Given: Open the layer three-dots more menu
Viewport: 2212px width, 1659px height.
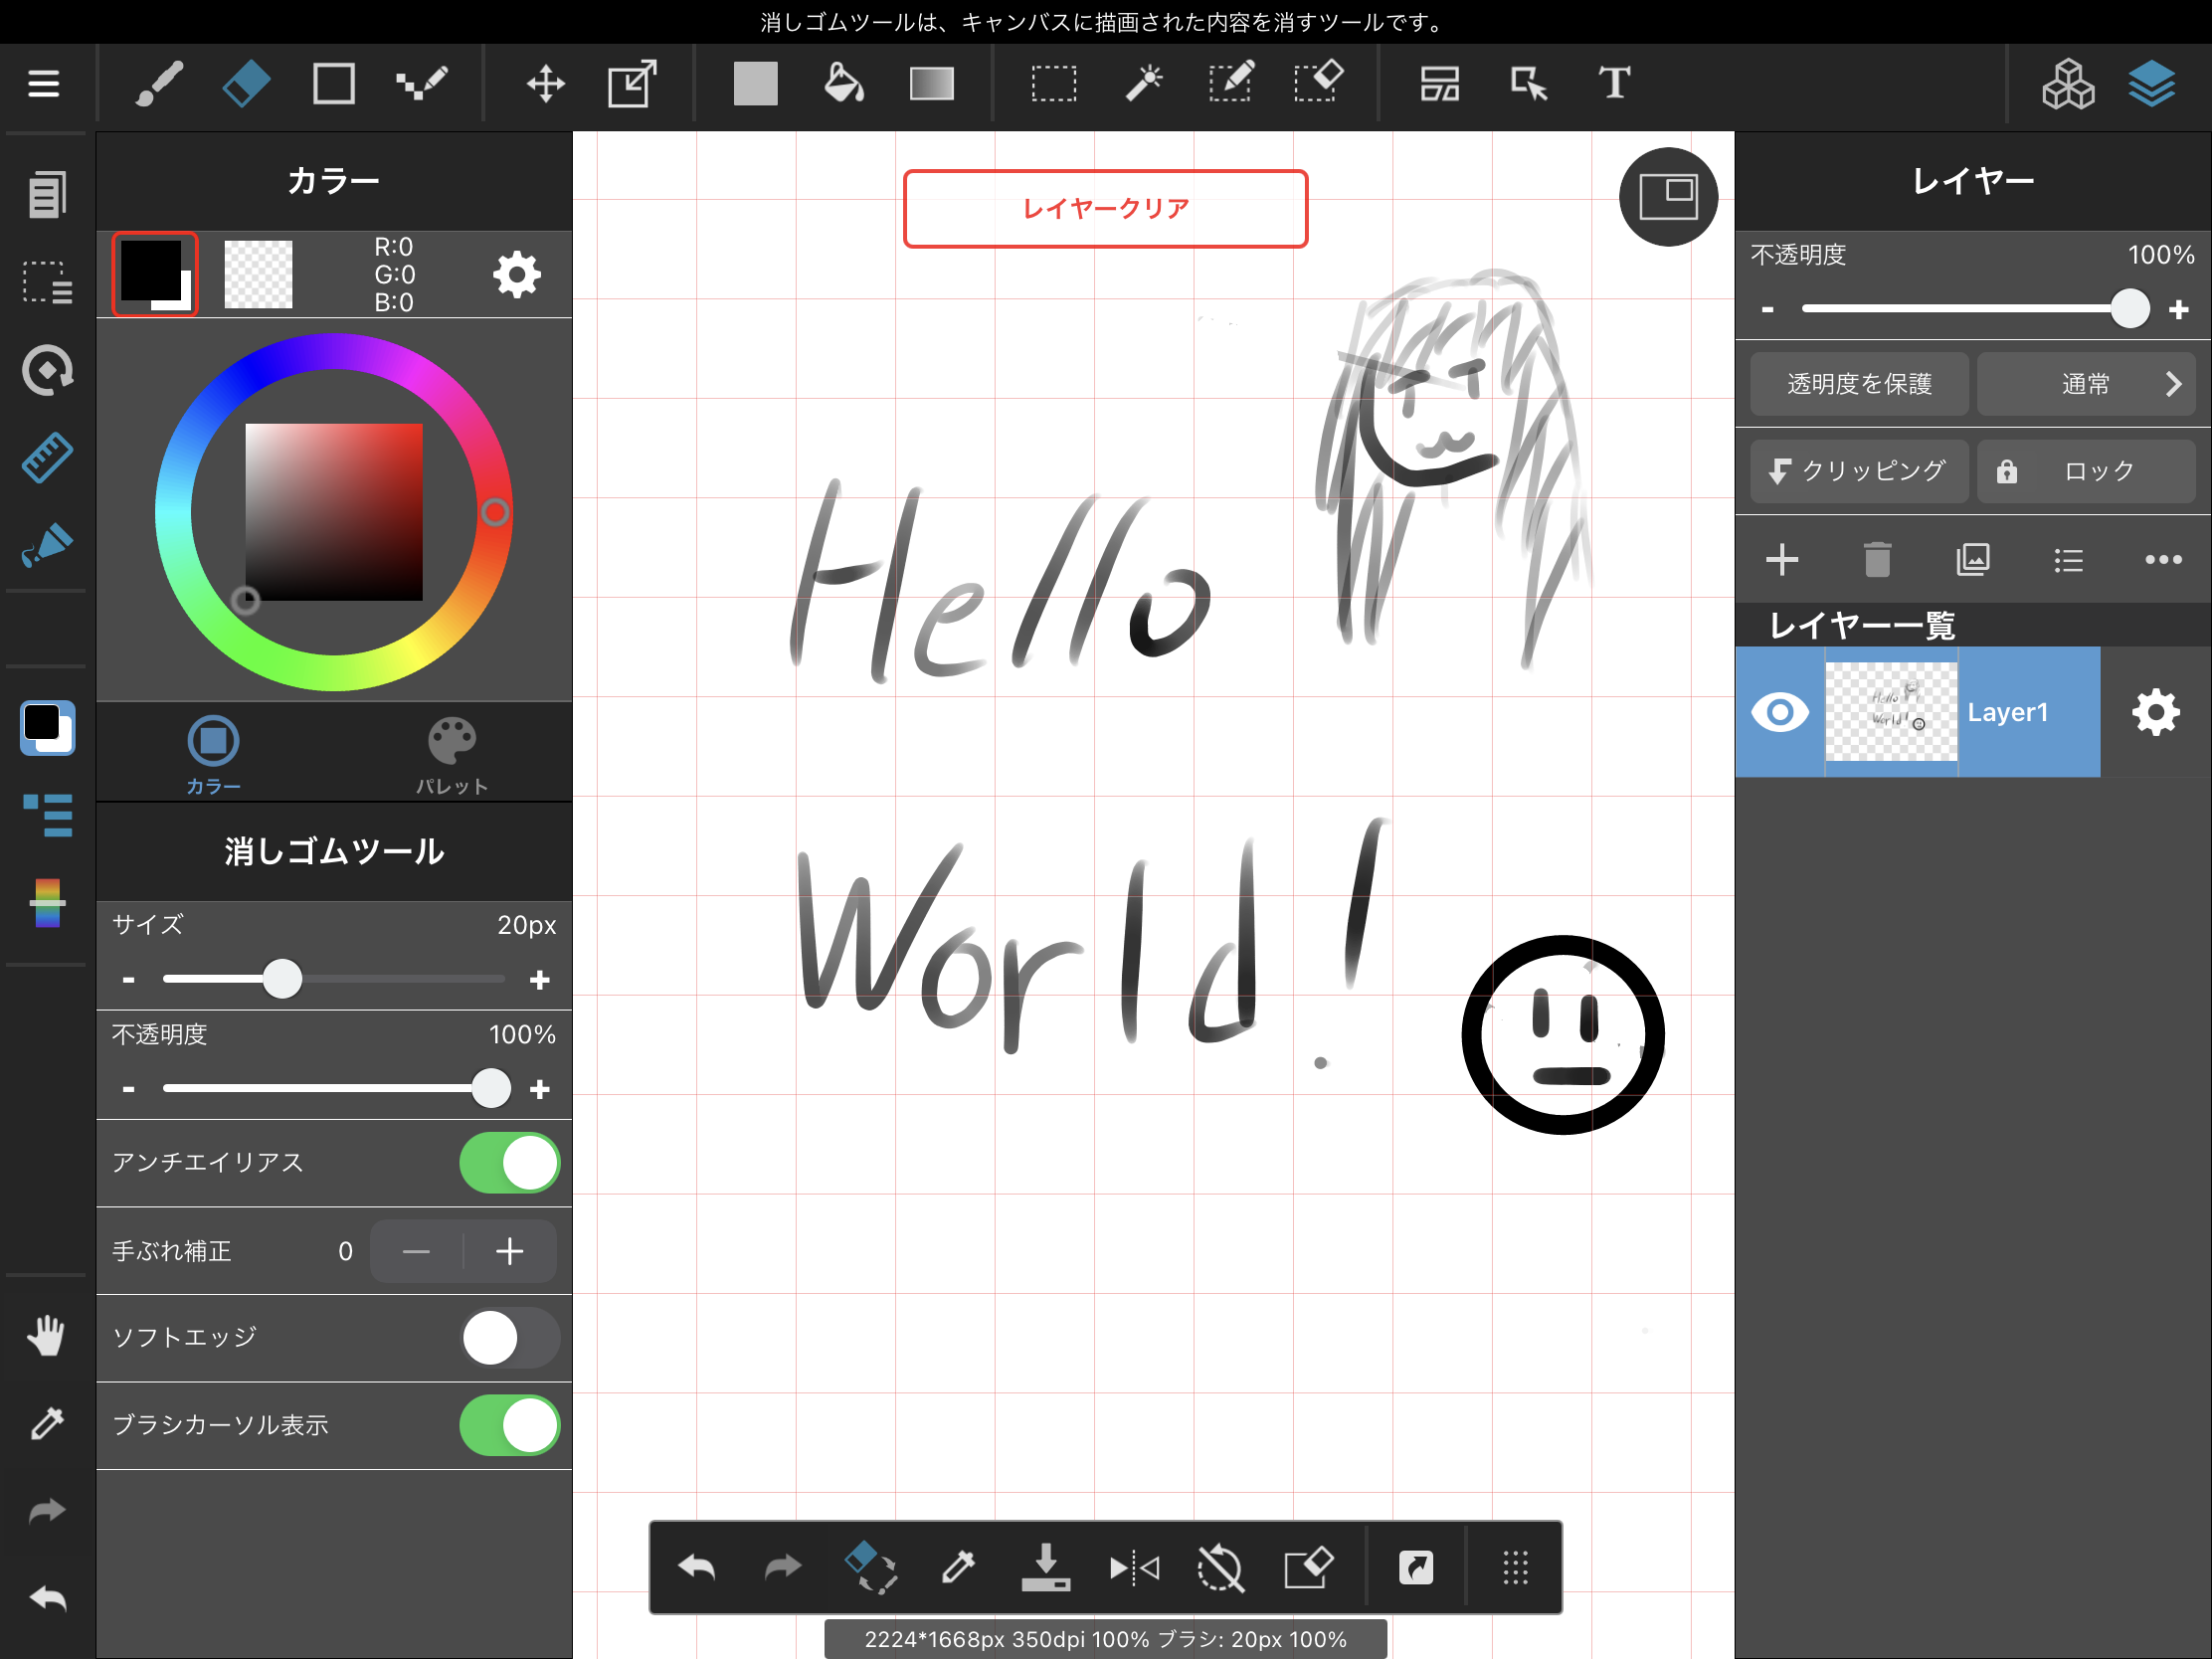Looking at the screenshot, I should [2163, 560].
